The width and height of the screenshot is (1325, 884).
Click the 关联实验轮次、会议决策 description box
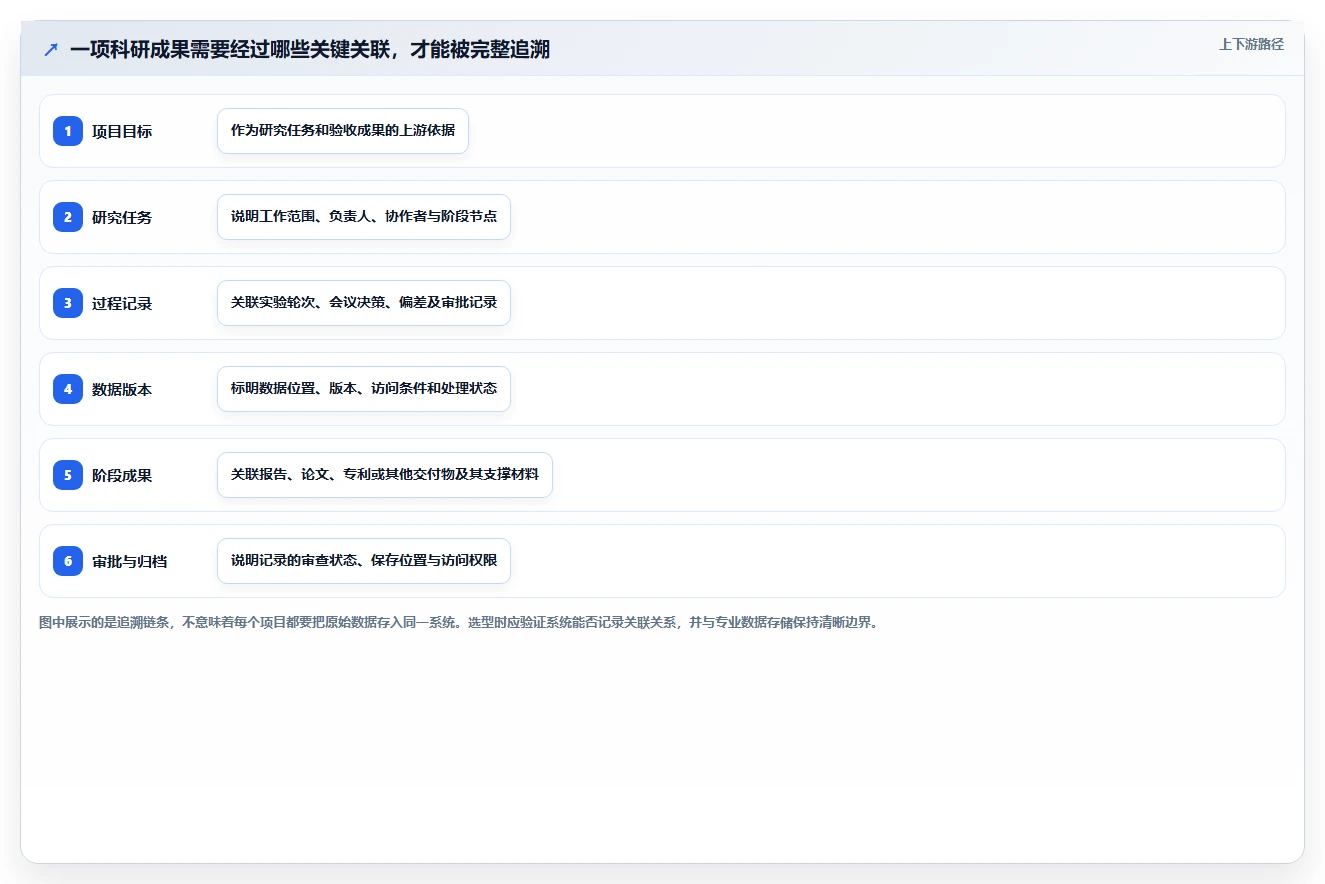pos(364,303)
